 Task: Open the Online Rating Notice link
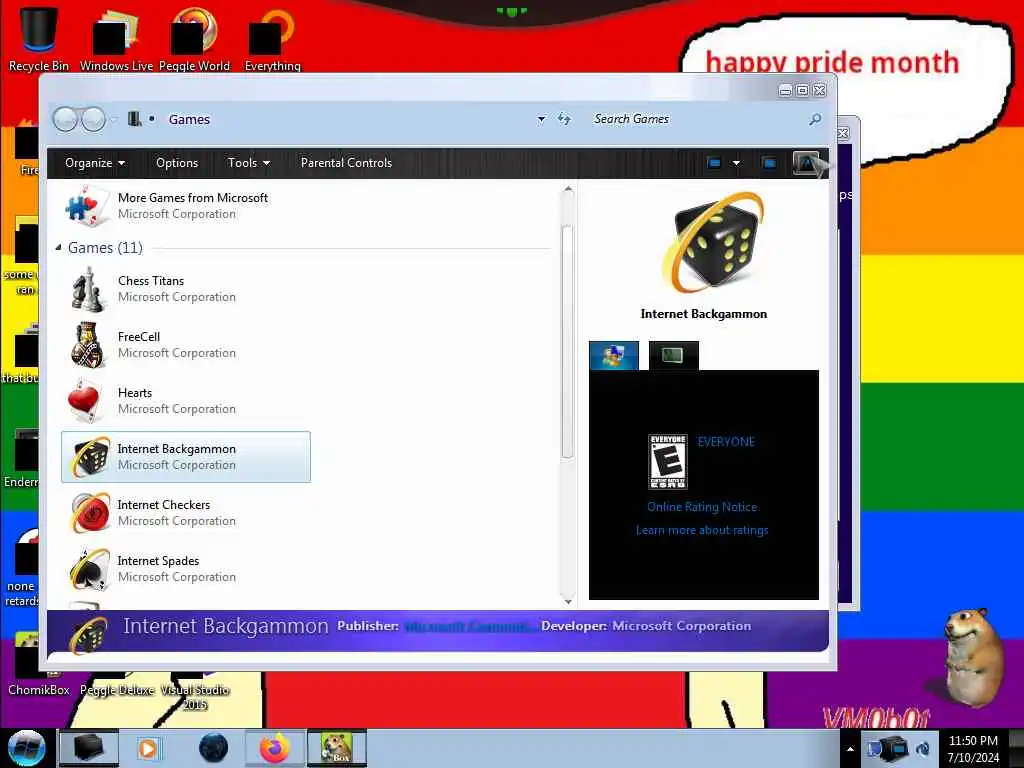pos(702,507)
